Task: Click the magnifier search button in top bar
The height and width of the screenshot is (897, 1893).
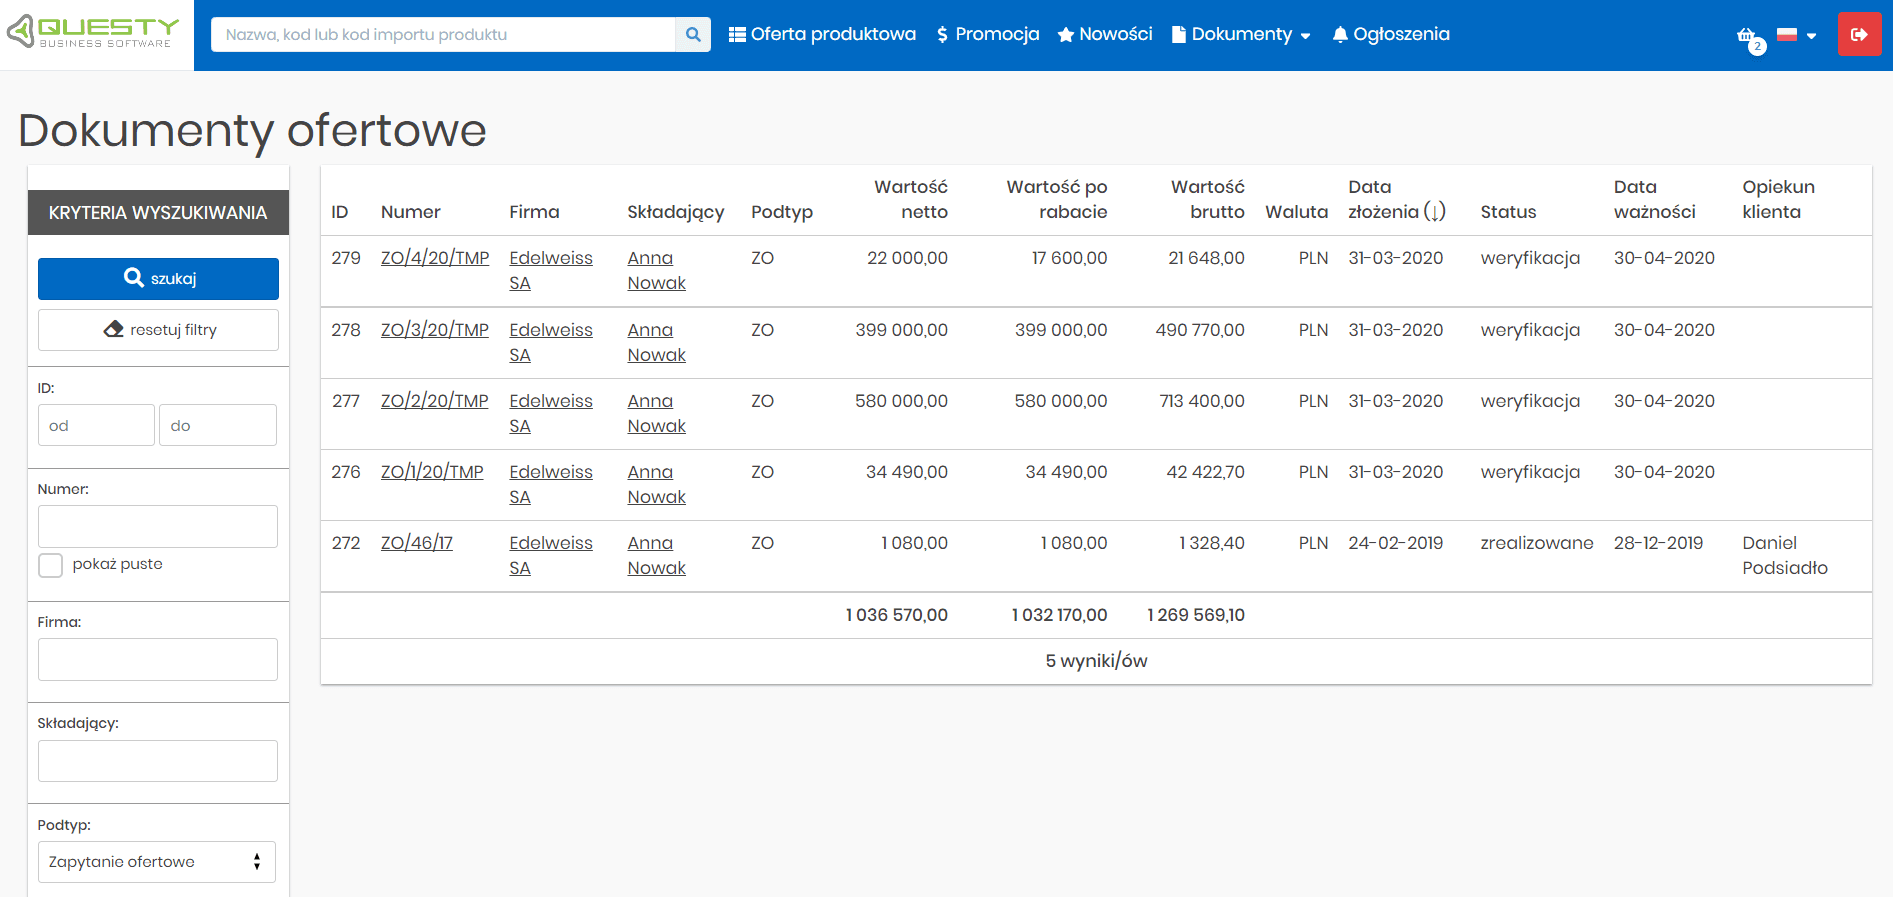Action: pos(693,34)
